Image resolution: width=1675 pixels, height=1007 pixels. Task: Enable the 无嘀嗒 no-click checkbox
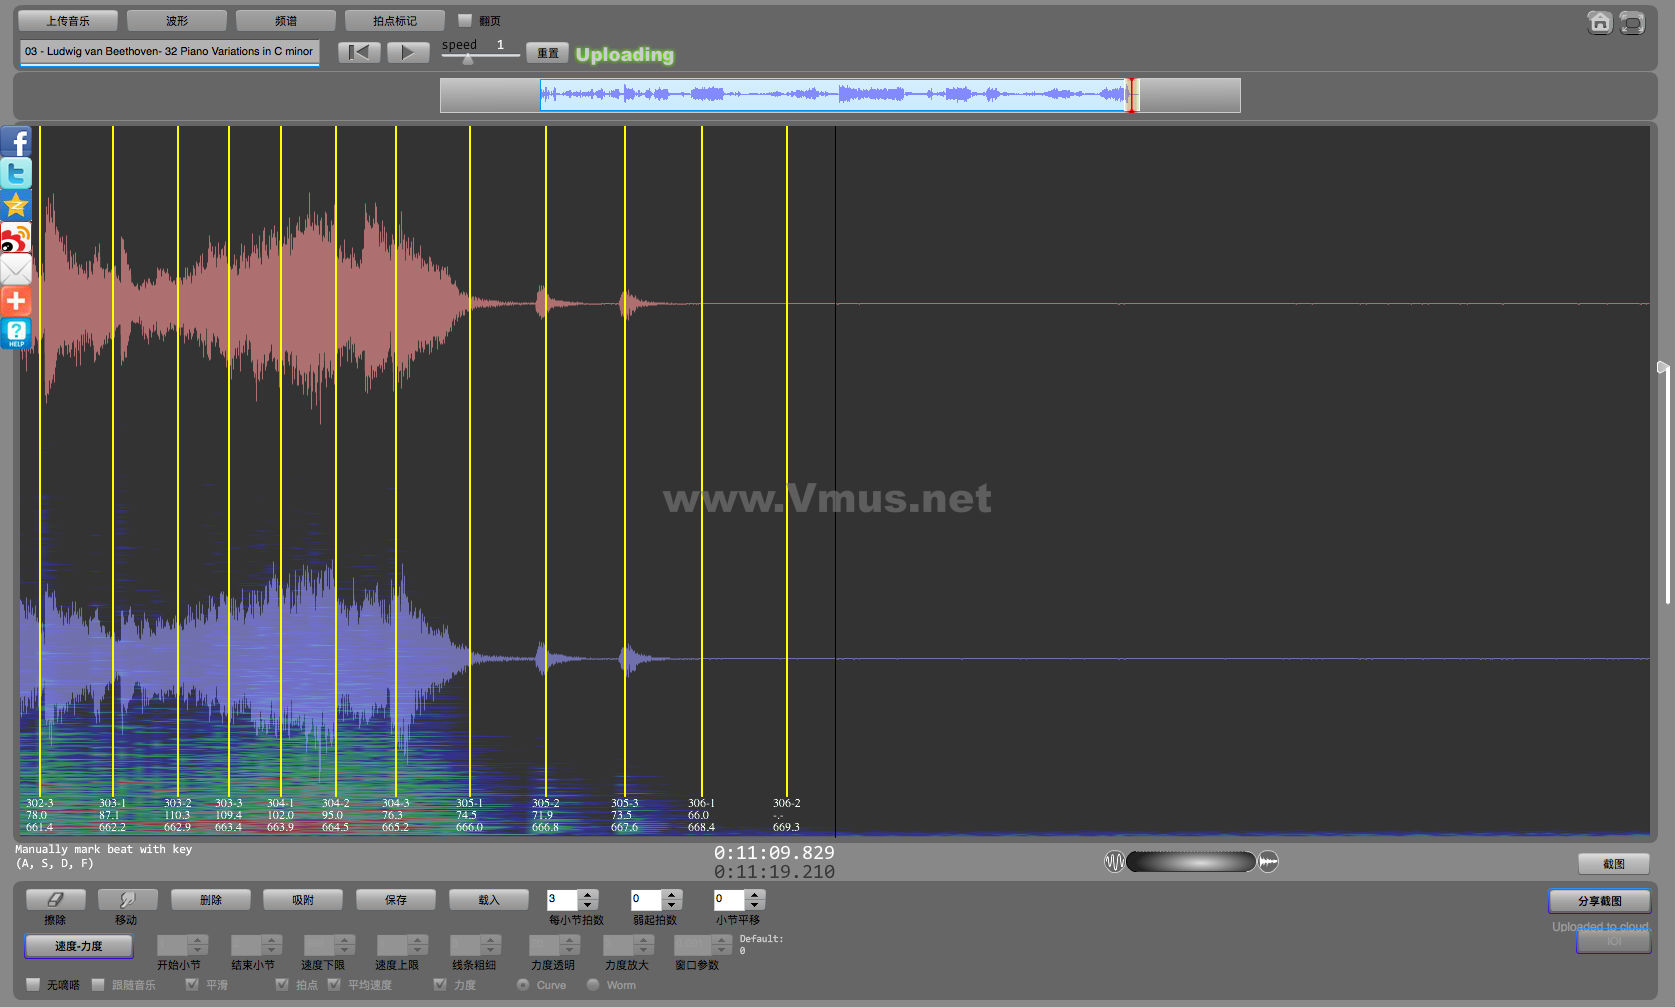(33, 985)
